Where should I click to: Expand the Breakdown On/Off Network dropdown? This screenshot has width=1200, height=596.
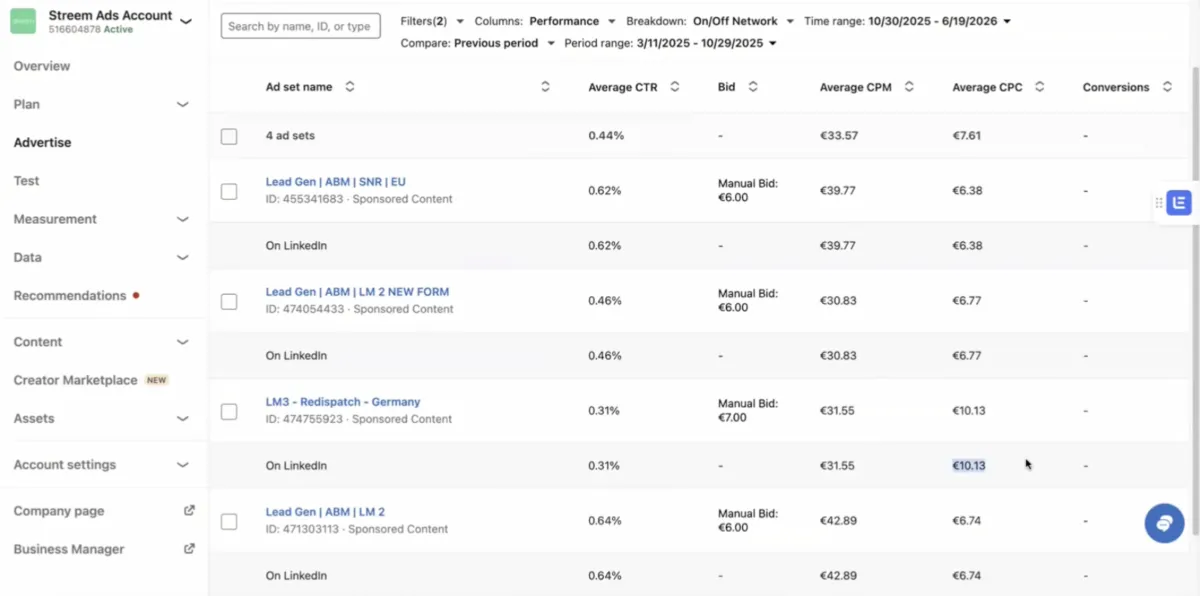(710, 21)
